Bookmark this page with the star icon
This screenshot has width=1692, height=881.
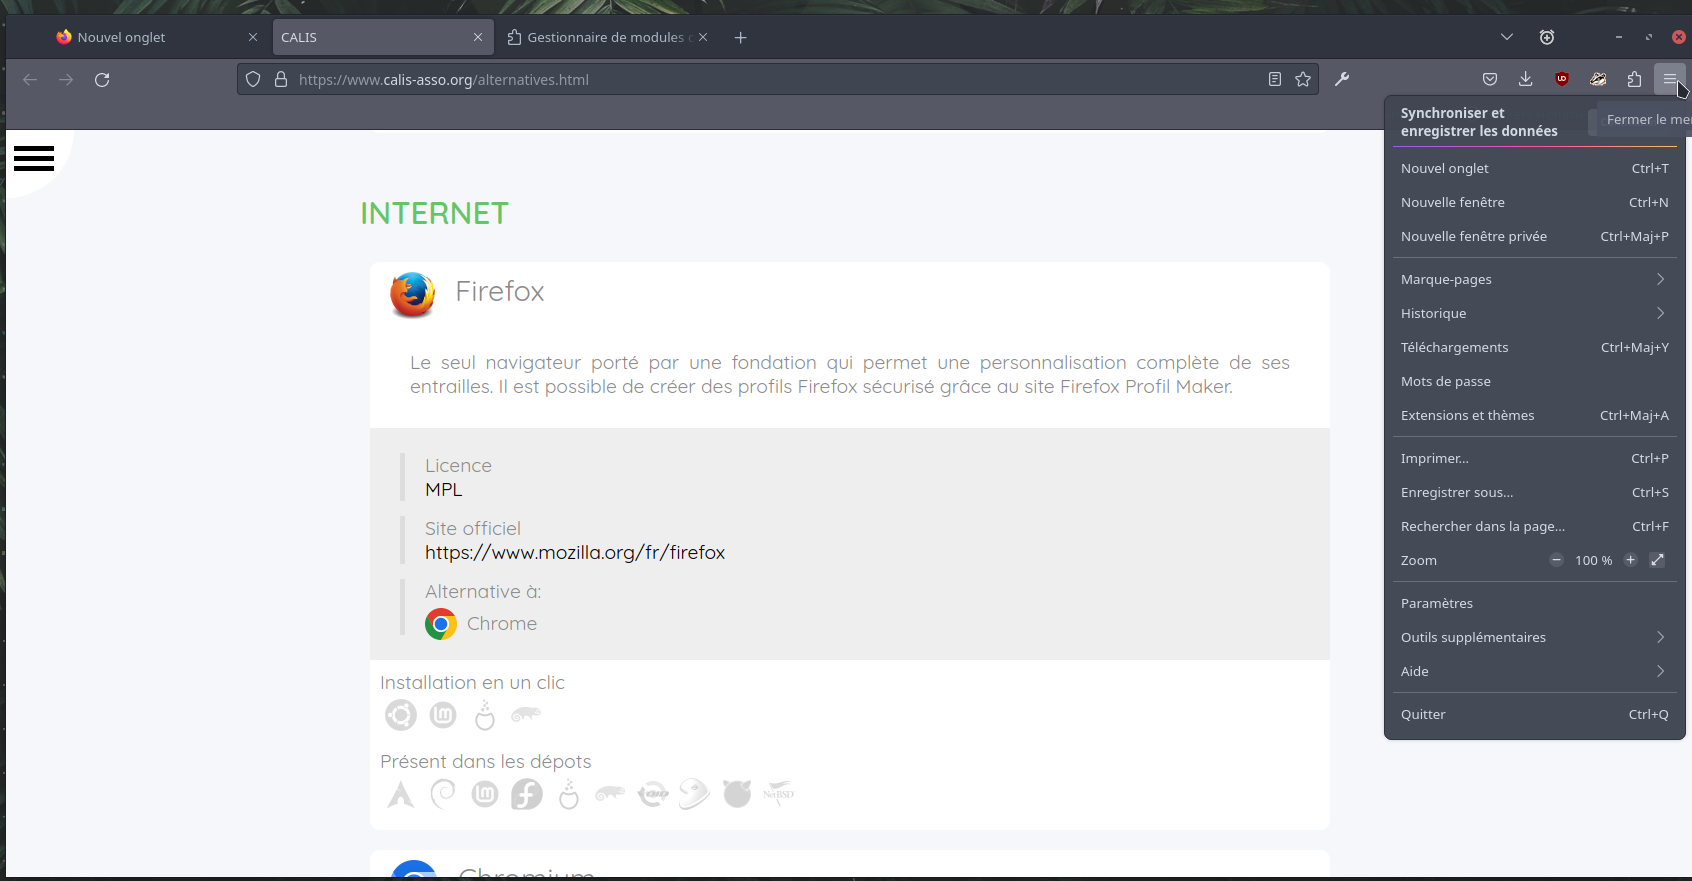(1302, 79)
